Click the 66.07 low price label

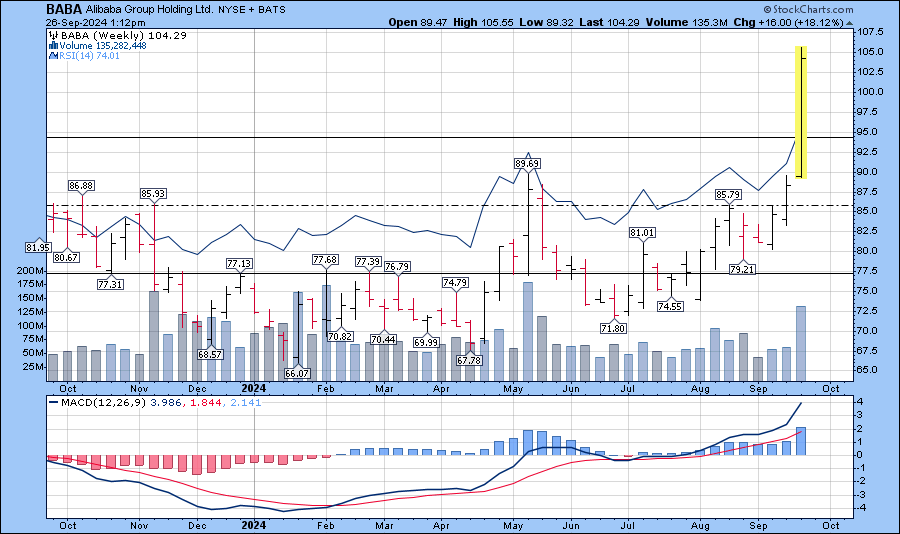click(x=297, y=373)
